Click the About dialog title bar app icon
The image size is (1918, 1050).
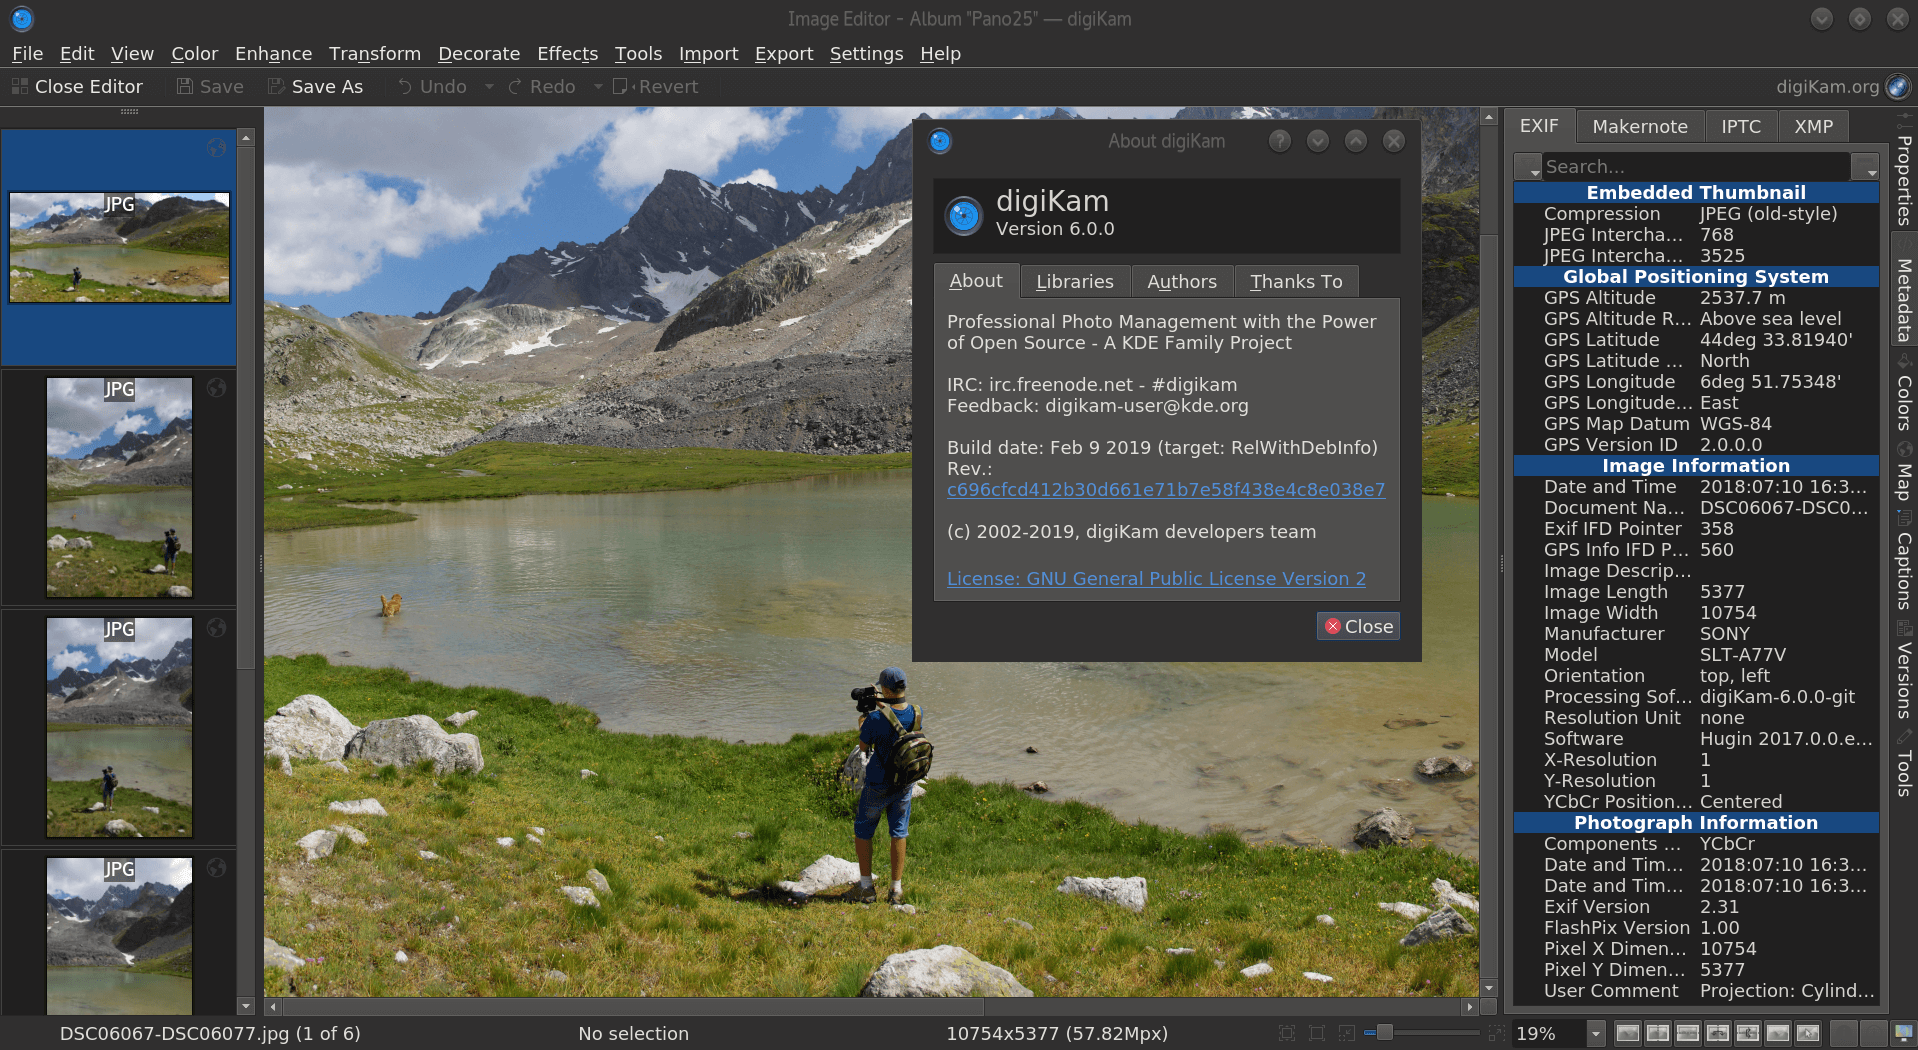(940, 141)
